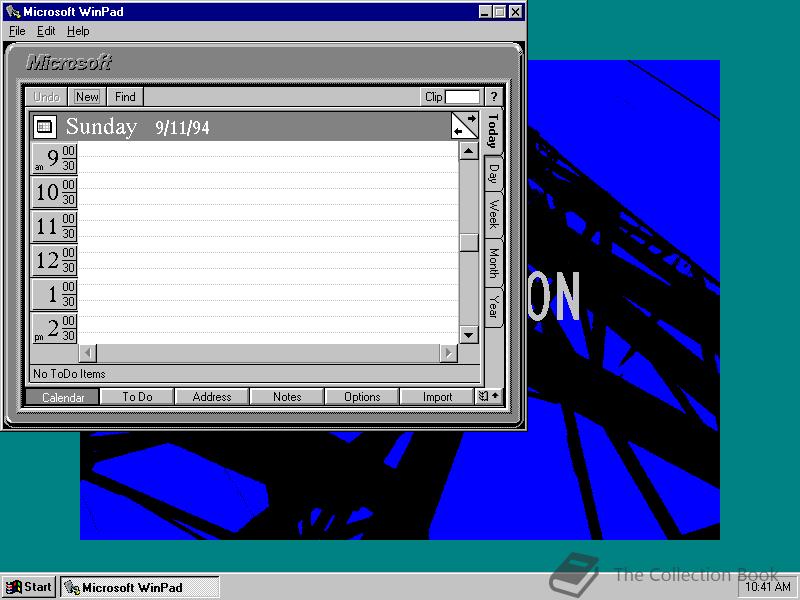Image resolution: width=800 pixels, height=600 pixels.
Task: Switch to the Day side tab
Action: 493,173
